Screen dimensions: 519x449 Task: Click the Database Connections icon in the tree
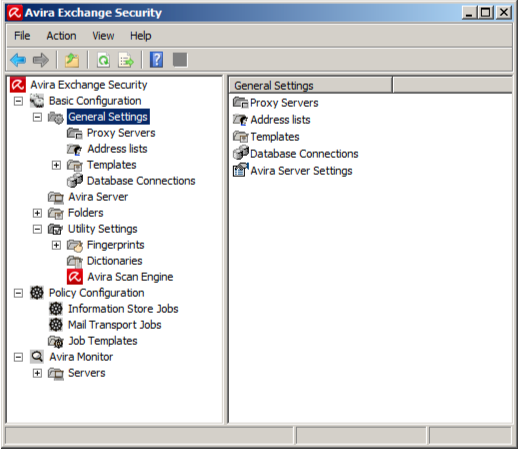coord(75,181)
